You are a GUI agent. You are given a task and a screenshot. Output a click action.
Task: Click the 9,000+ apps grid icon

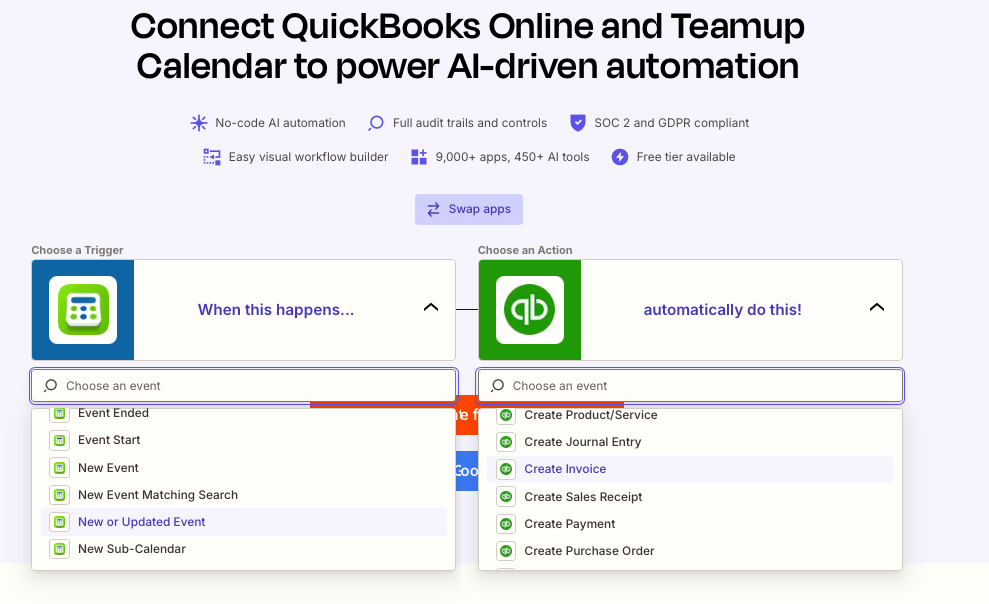(x=419, y=157)
